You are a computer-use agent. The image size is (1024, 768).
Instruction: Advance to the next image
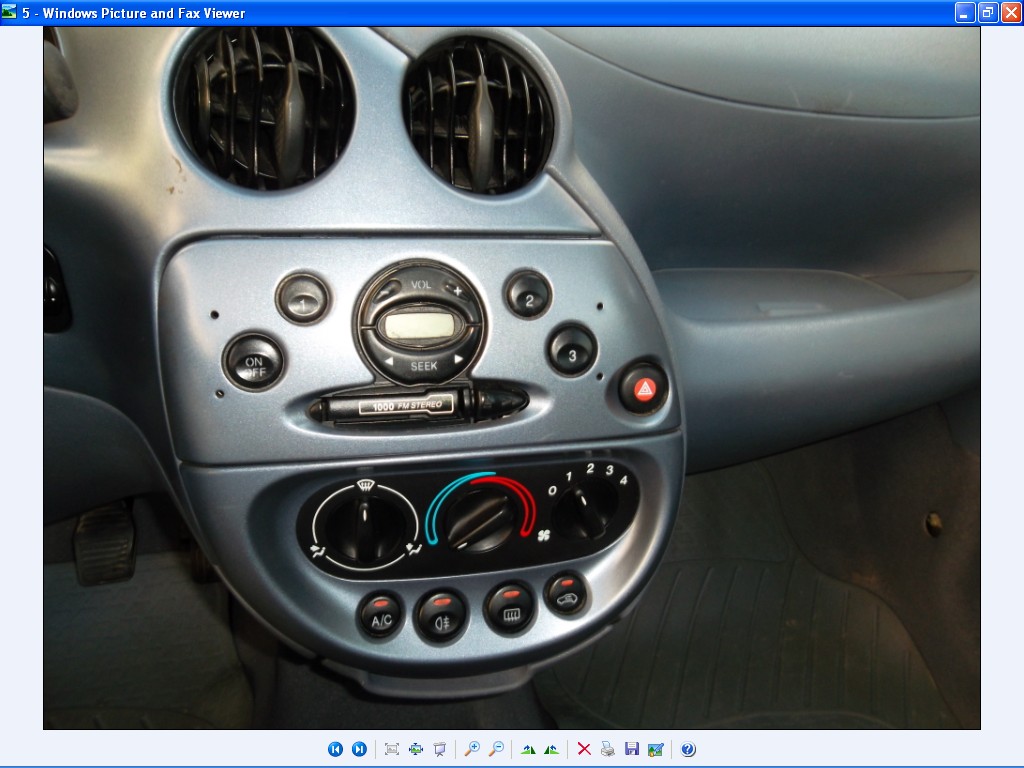(x=359, y=749)
